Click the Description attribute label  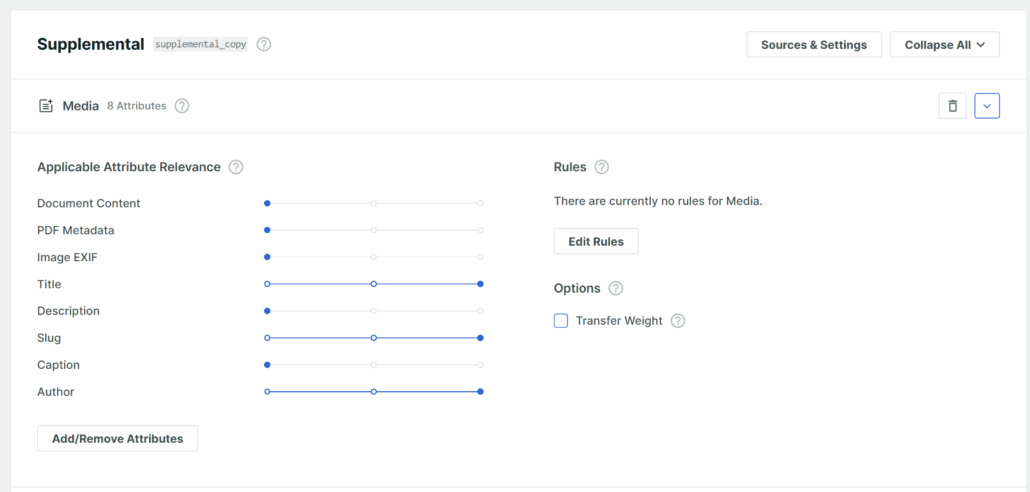pos(68,311)
